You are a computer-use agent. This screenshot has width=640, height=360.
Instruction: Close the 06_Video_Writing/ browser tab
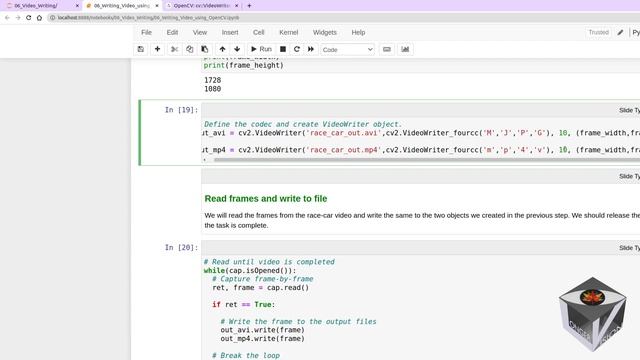click(x=77, y=6)
